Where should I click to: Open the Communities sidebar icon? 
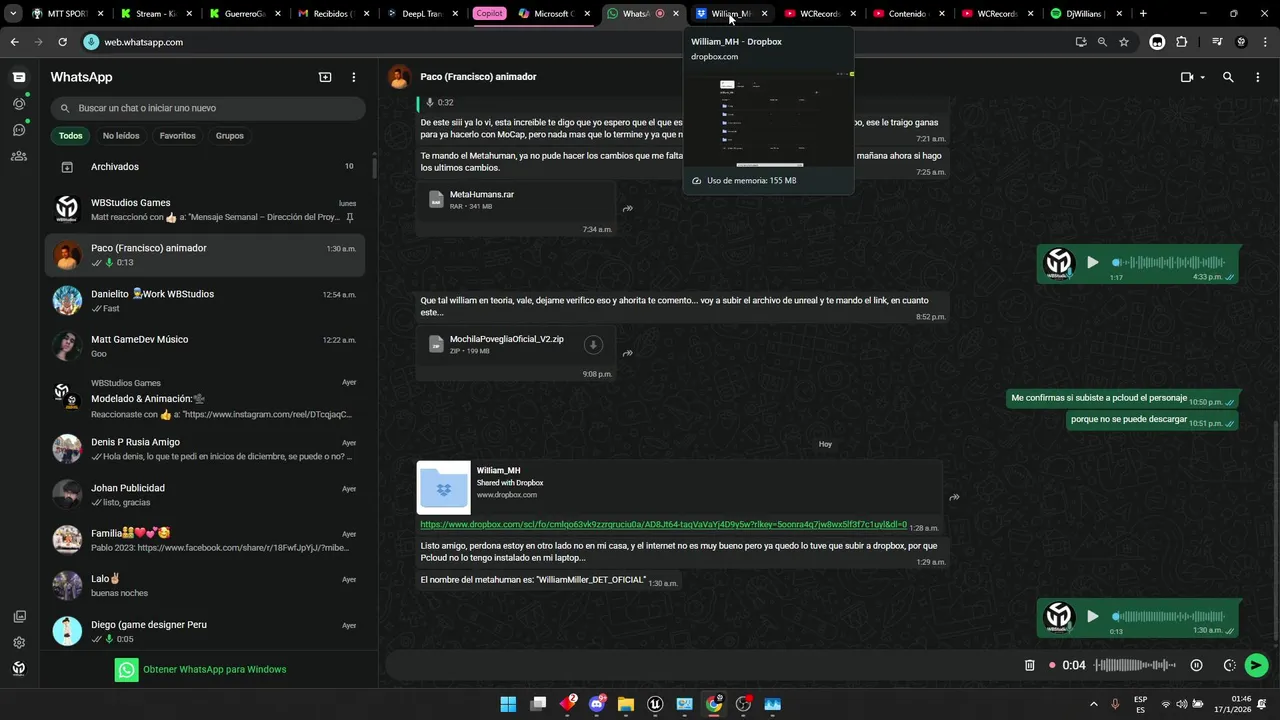click(19, 155)
